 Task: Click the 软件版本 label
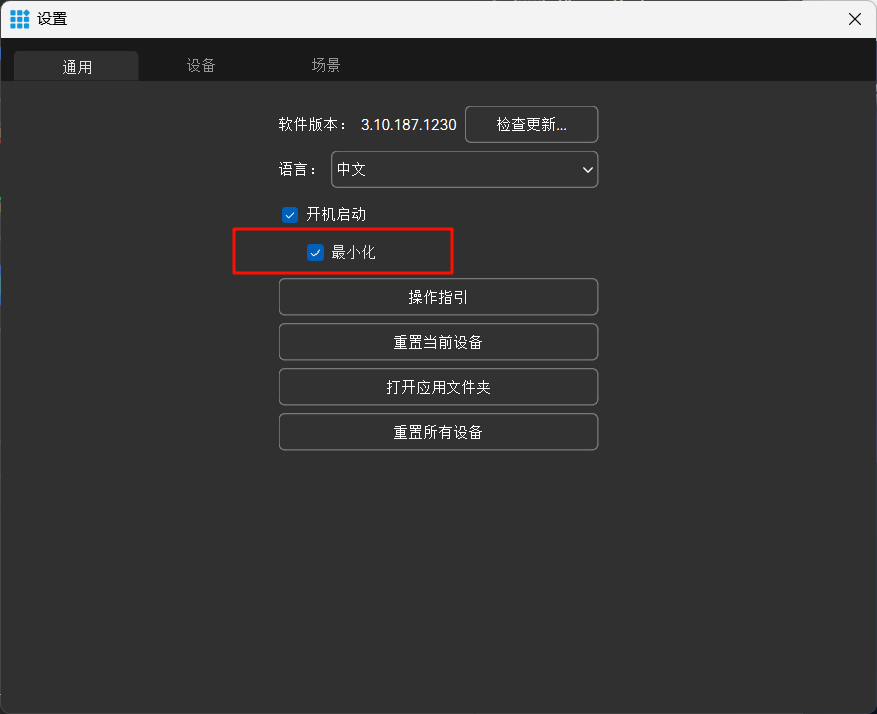[x=312, y=124]
